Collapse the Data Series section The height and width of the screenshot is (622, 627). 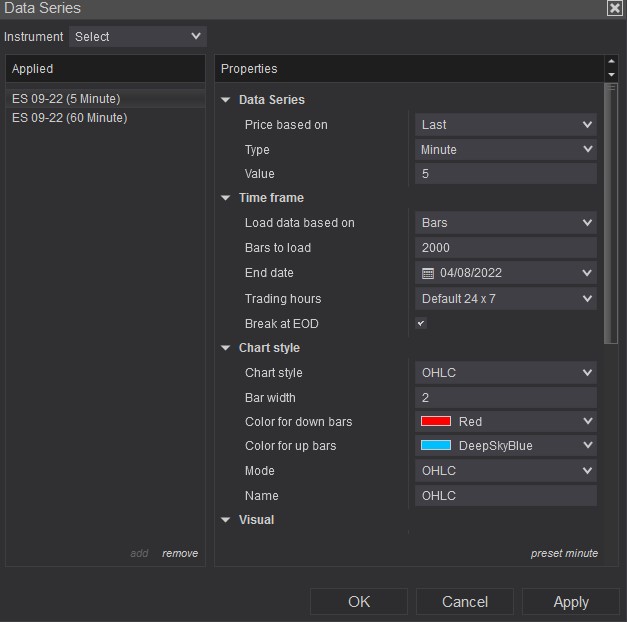(x=226, y=100)
